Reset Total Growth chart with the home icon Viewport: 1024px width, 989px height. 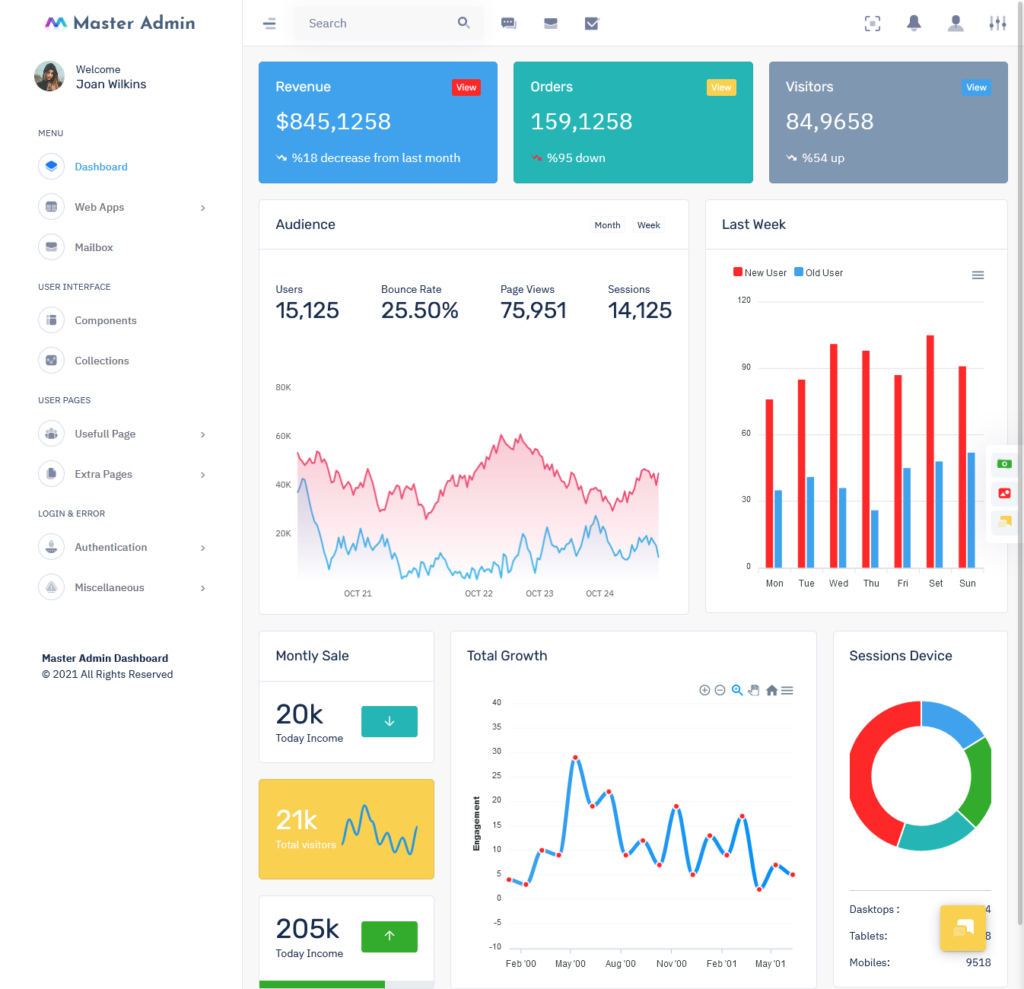(x=770, y=690)
